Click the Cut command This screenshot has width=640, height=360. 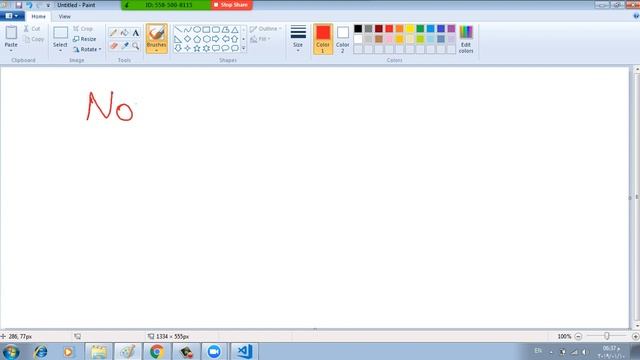[32, 29]
